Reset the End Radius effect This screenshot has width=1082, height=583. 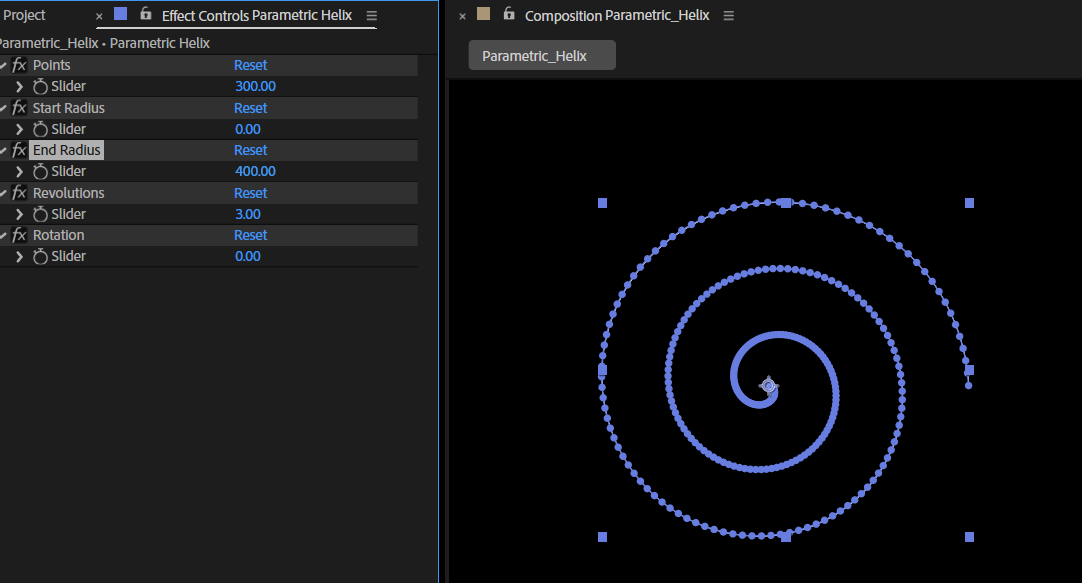point(250,150)
